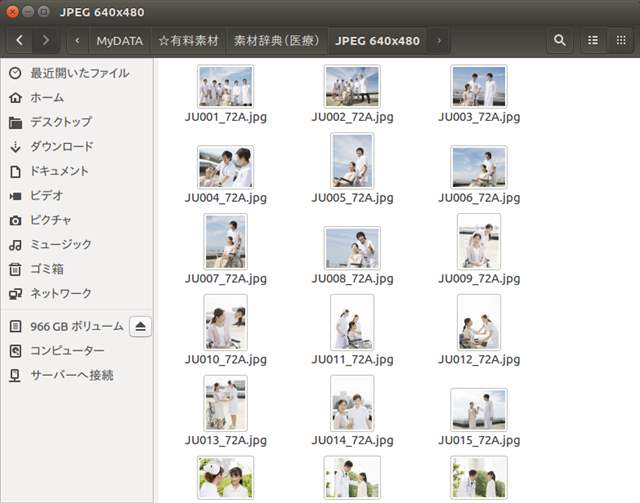Click the home icon in the sidebar

pos(16,98)
